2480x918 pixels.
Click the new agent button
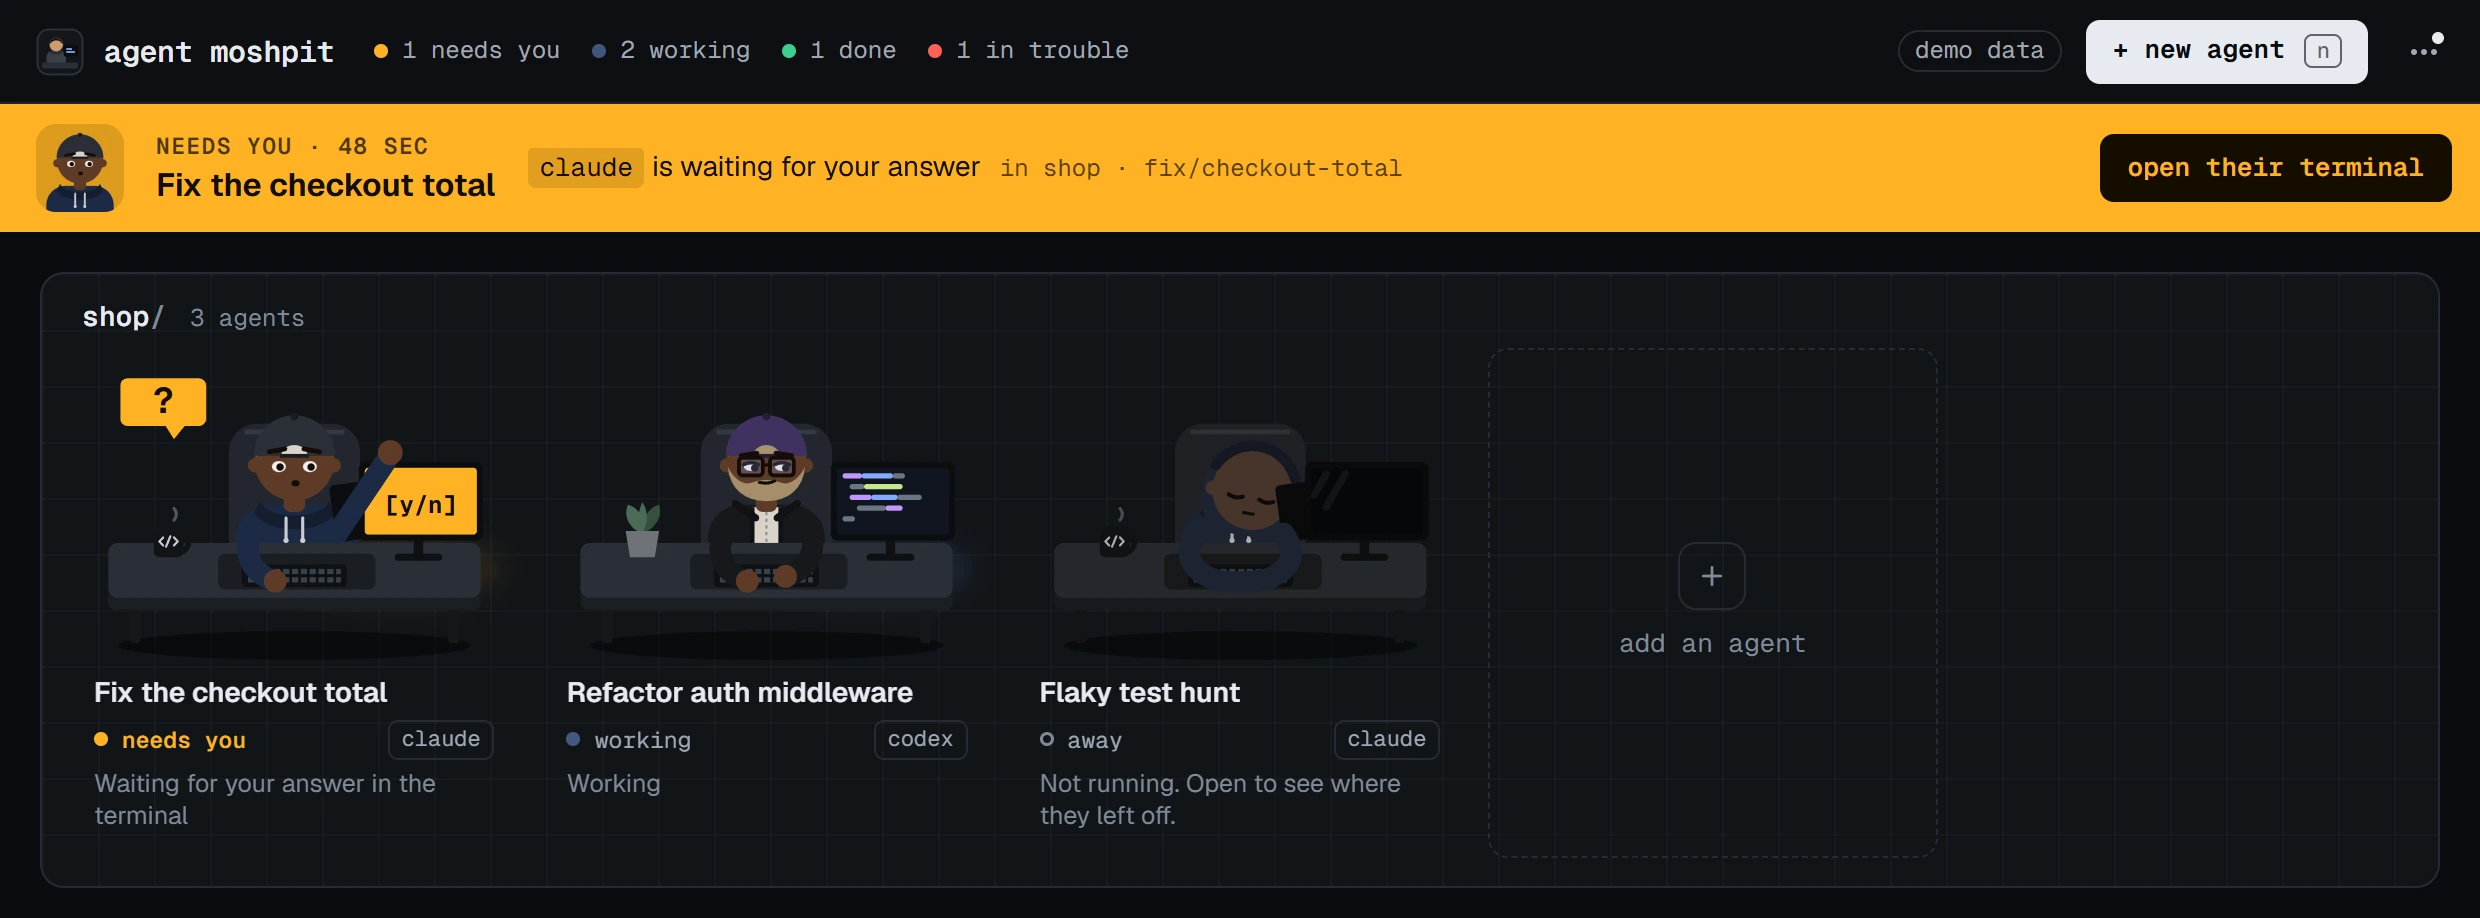pyautogui.click(x=2226, y=51)
